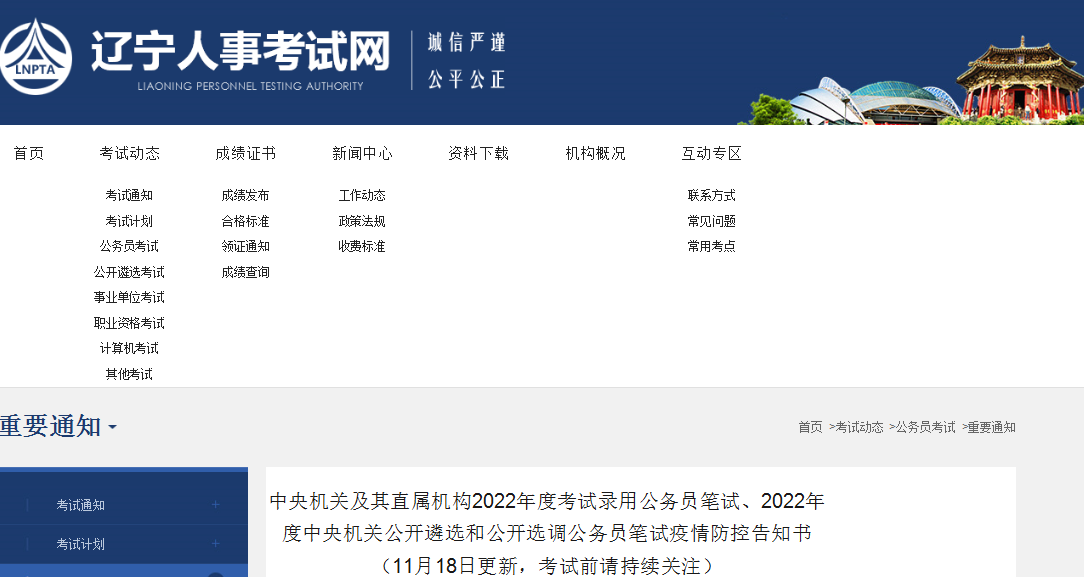Click the article title about 2022年度考试录用公务员笔试
This screenshot has height=577, width=1084.
tap(547, 533)
